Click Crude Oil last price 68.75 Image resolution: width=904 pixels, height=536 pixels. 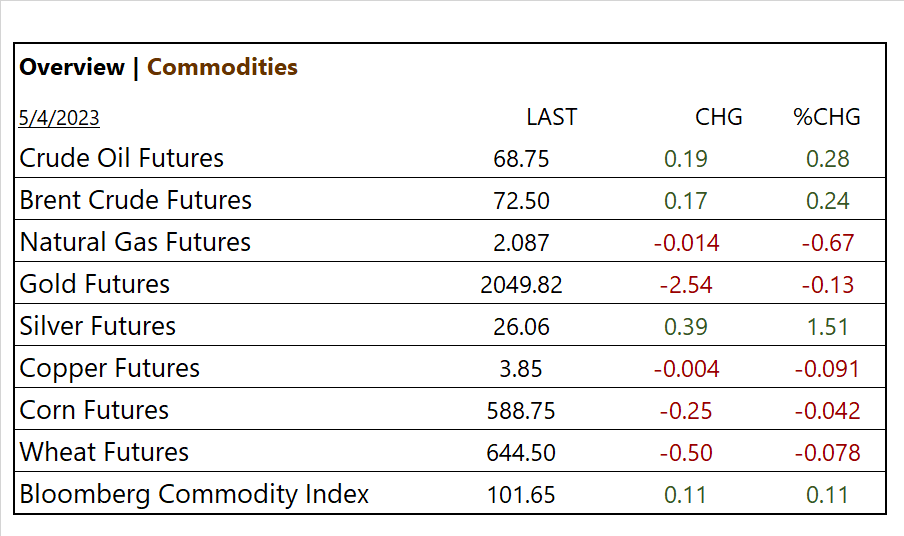(x=521, y=159)
